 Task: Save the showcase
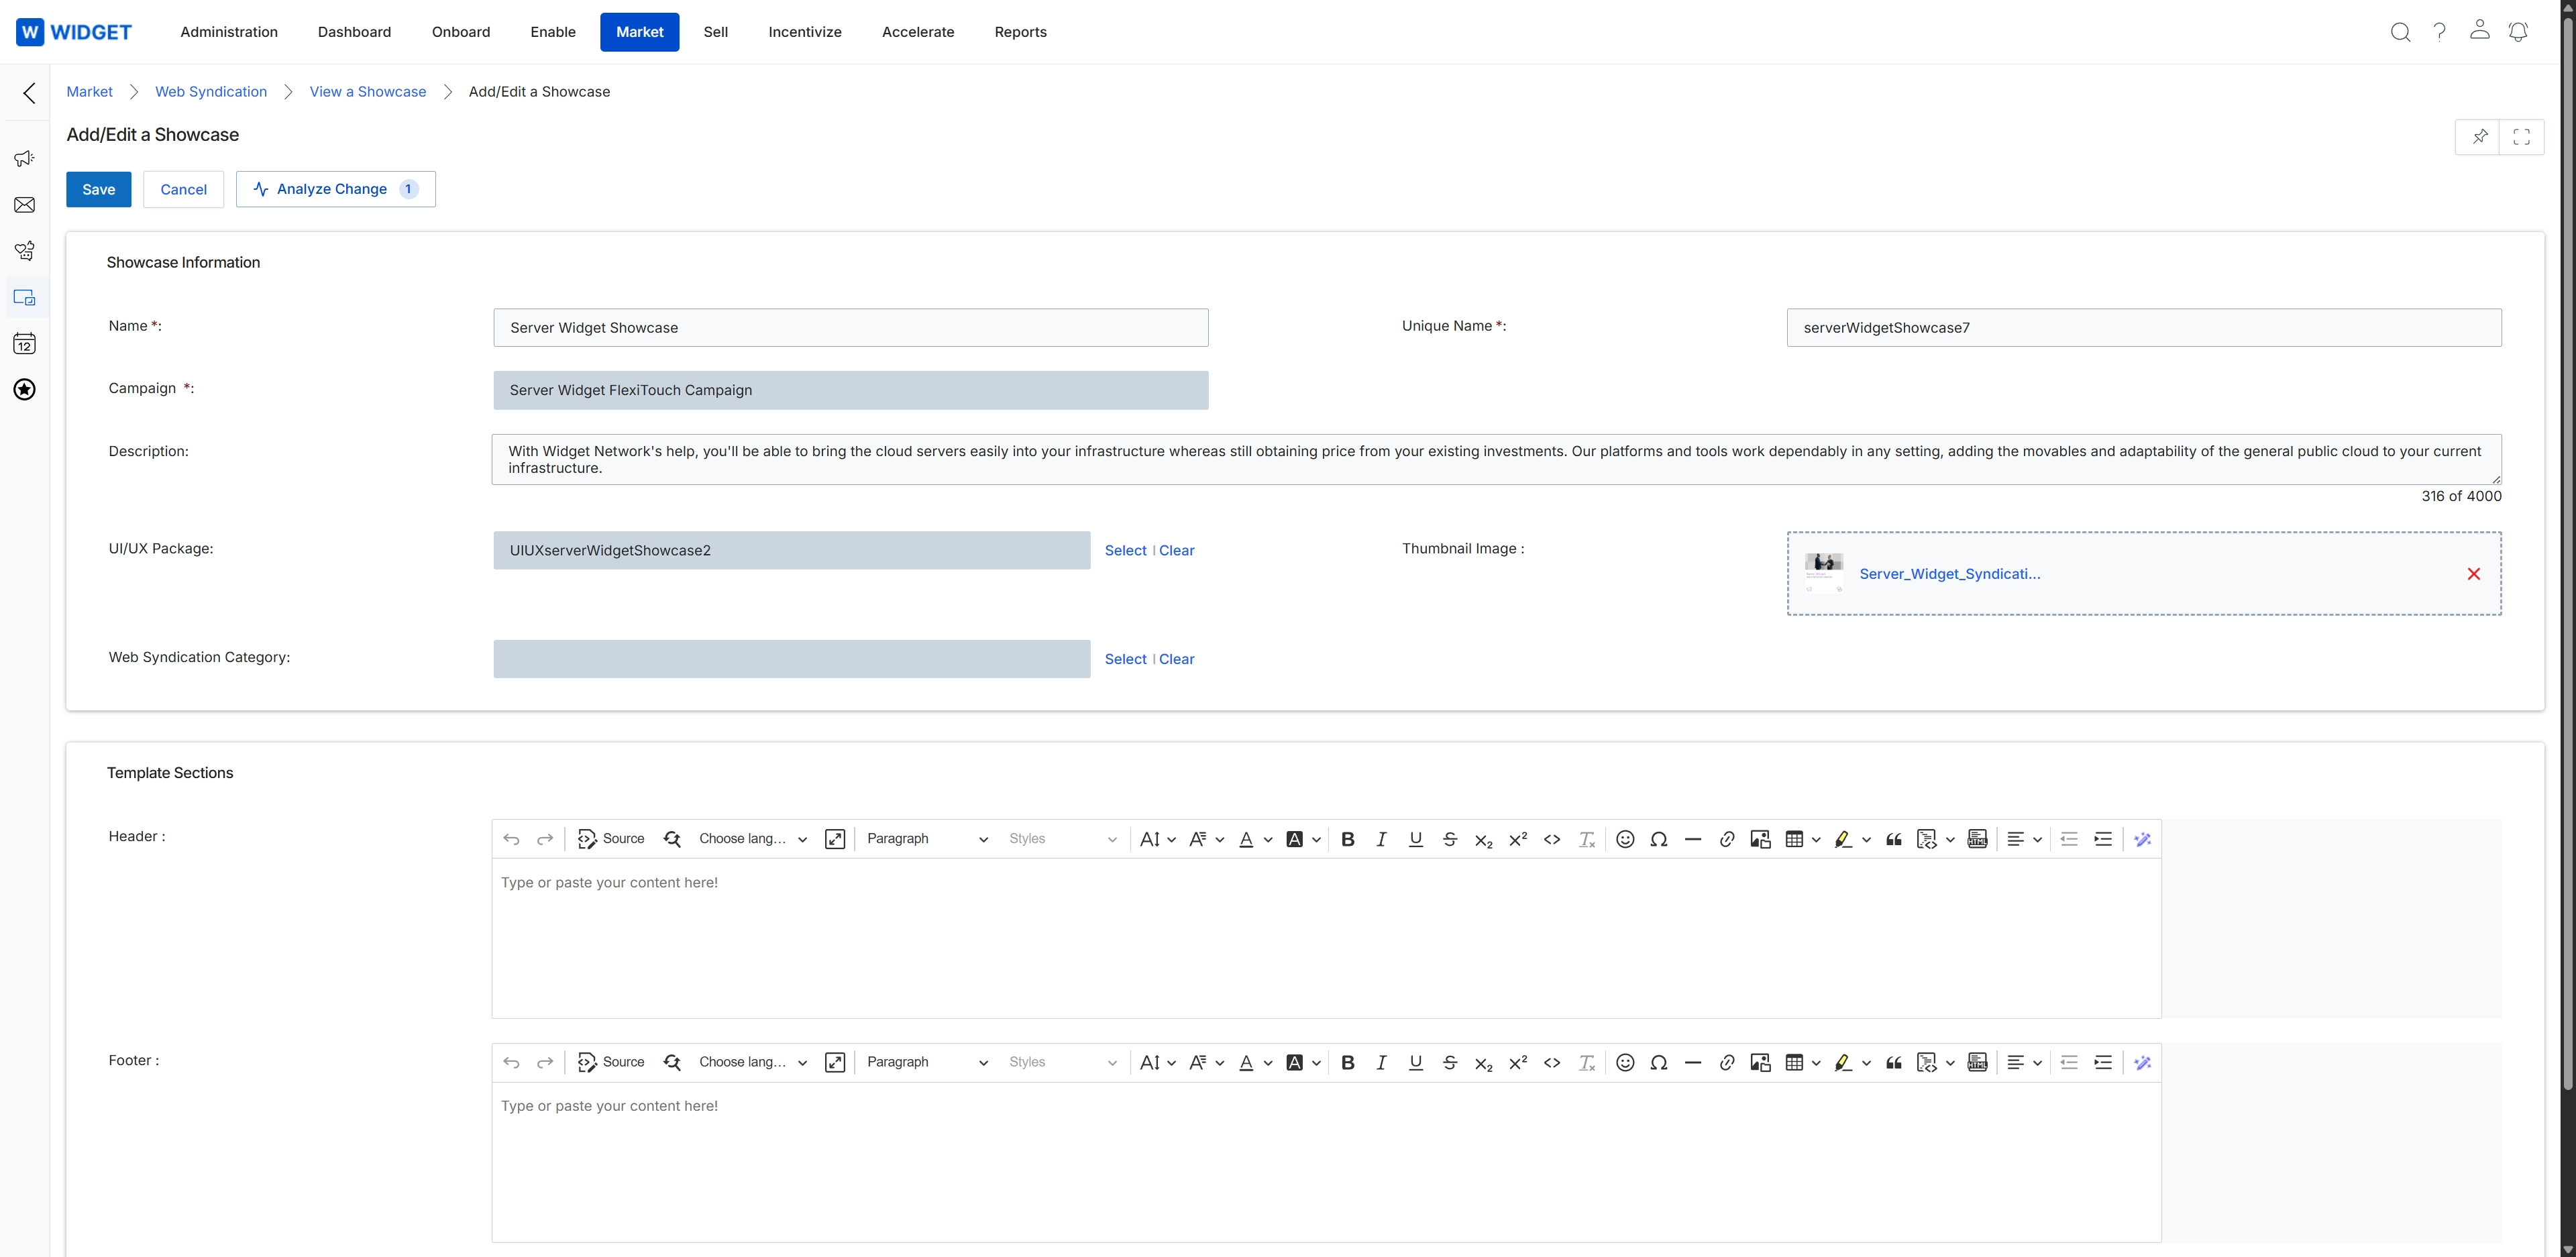[99, 189]
